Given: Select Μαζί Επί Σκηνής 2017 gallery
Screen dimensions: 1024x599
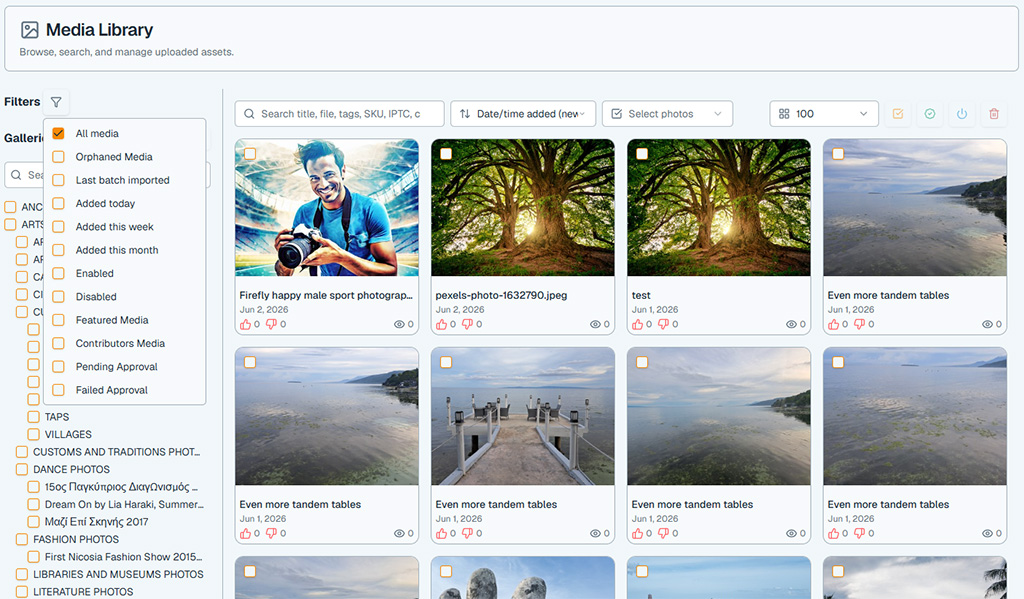Looking at the screenshot, I should (x=97, y=522).
